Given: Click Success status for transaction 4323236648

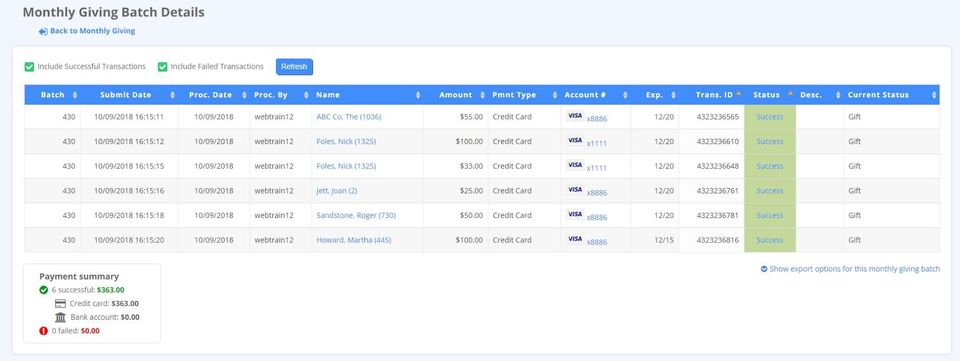Looking at the screenshot, I should 770,166.
